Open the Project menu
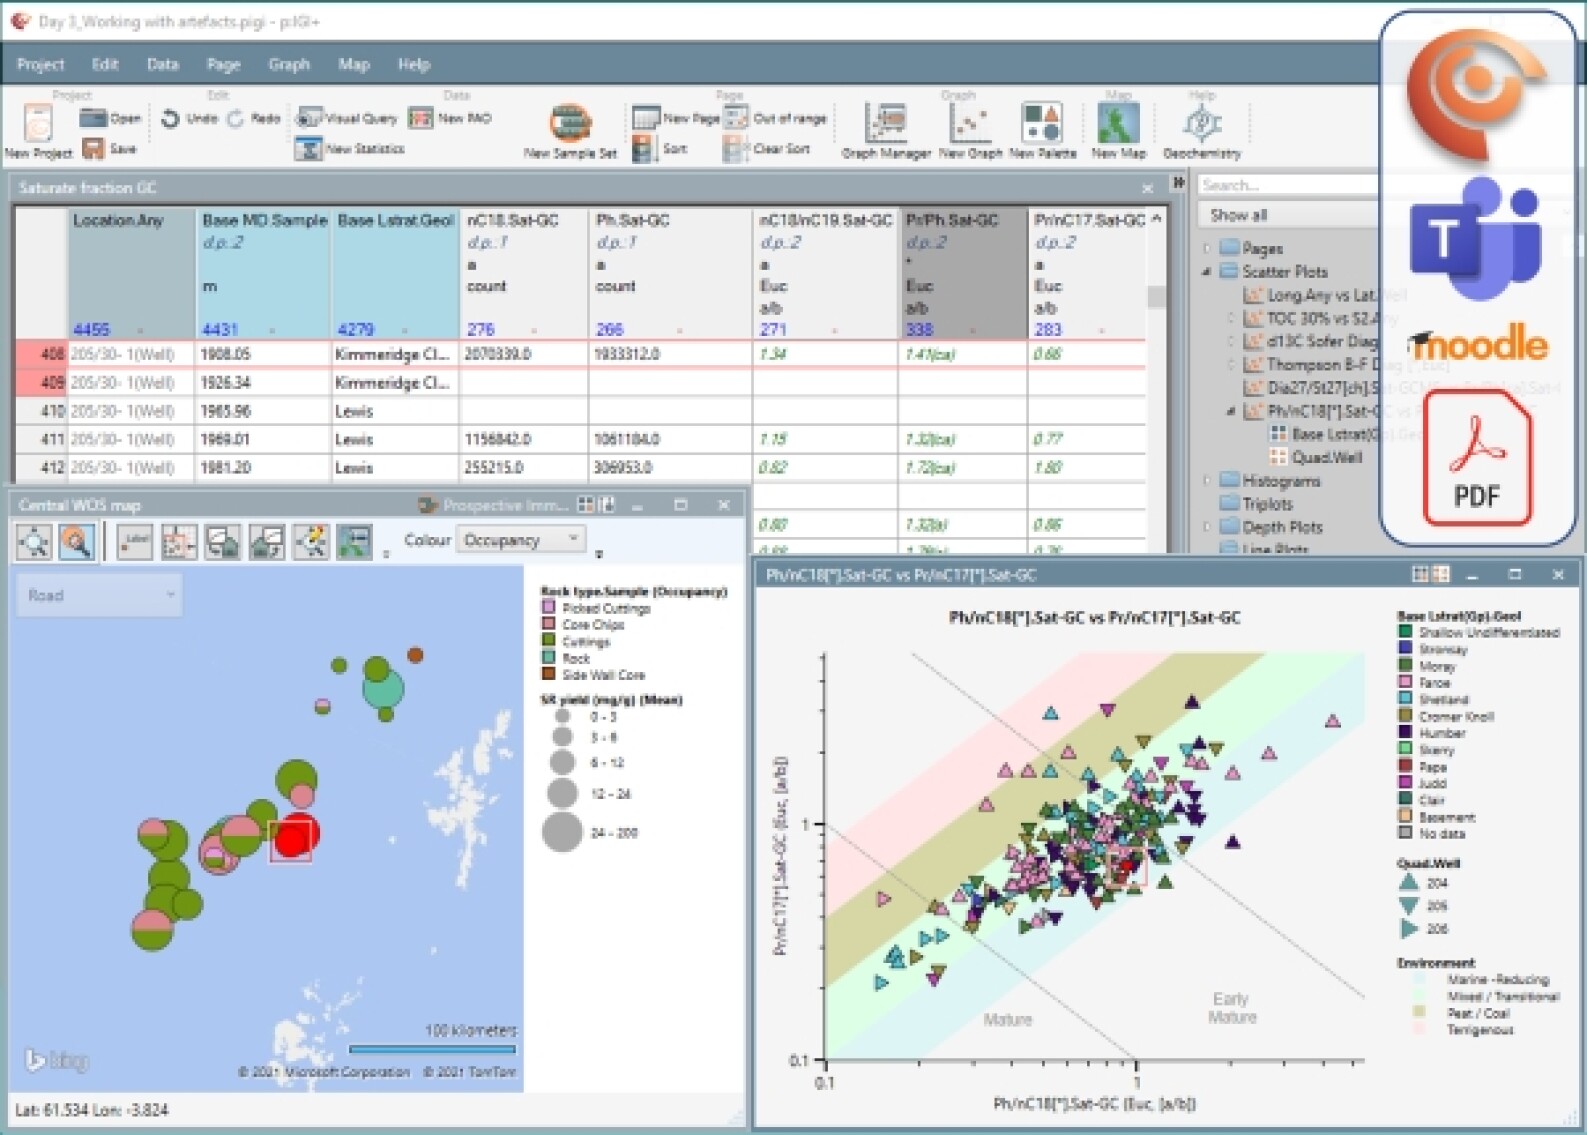 (40, 64)
